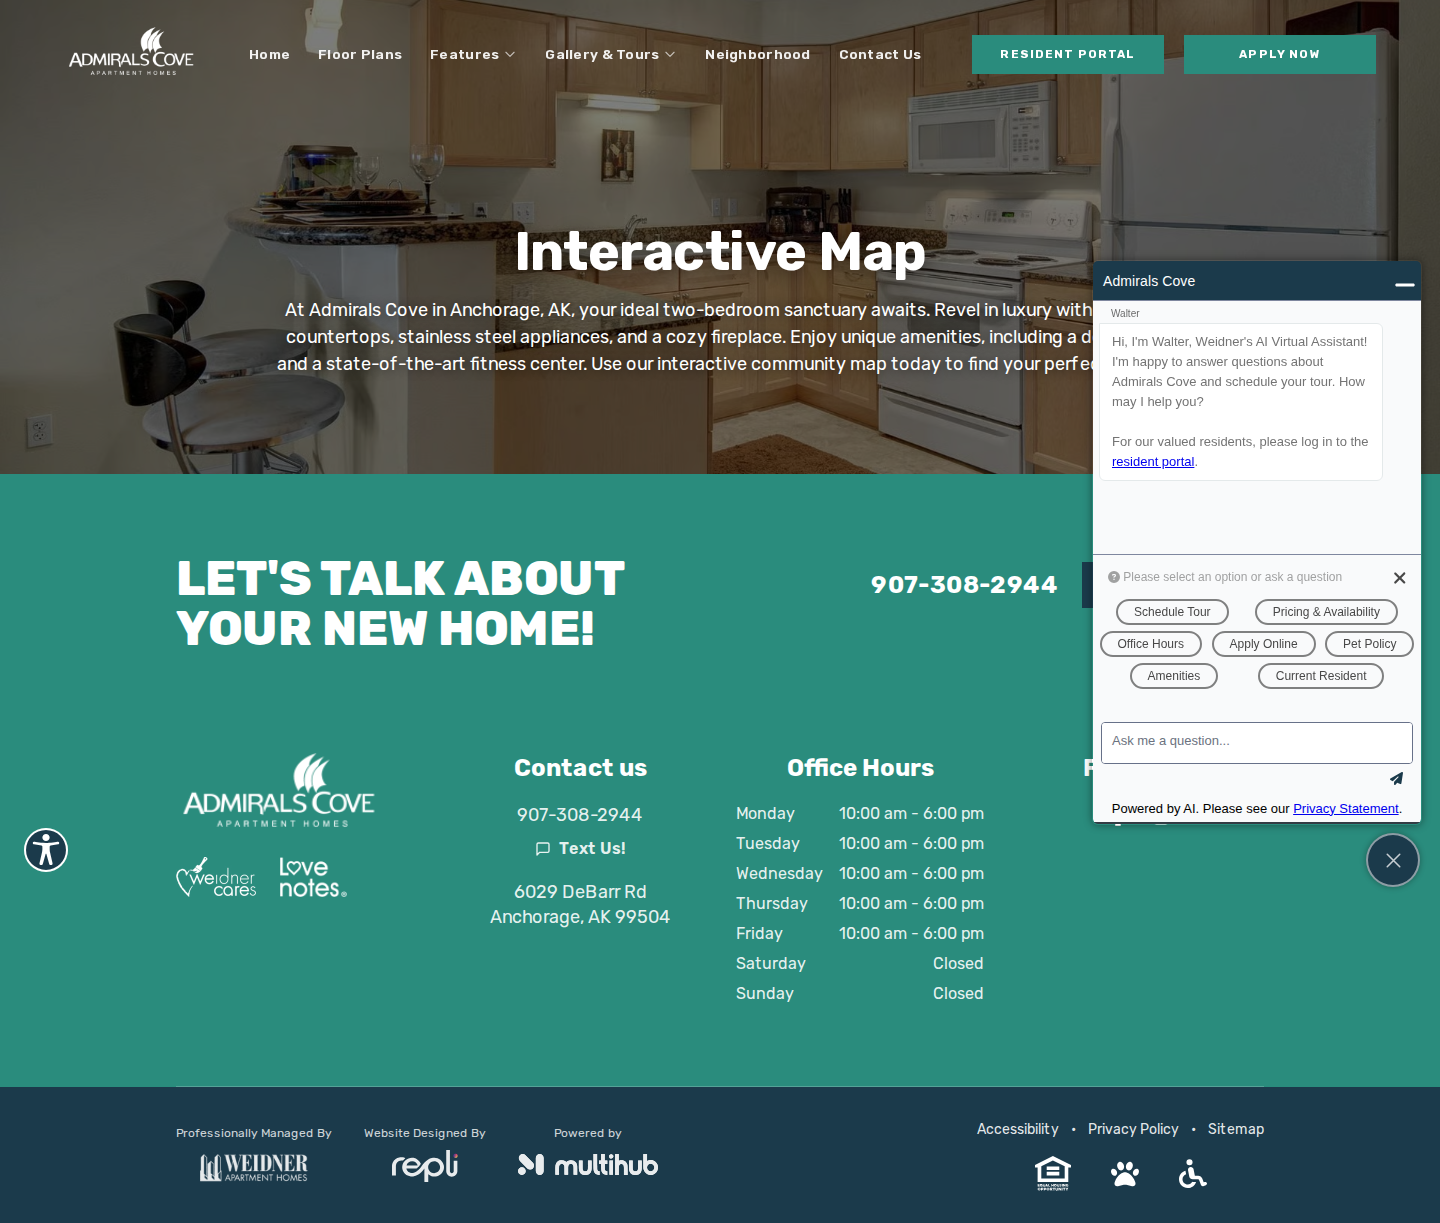Open the resident portal link in chat

(1153, 462)
